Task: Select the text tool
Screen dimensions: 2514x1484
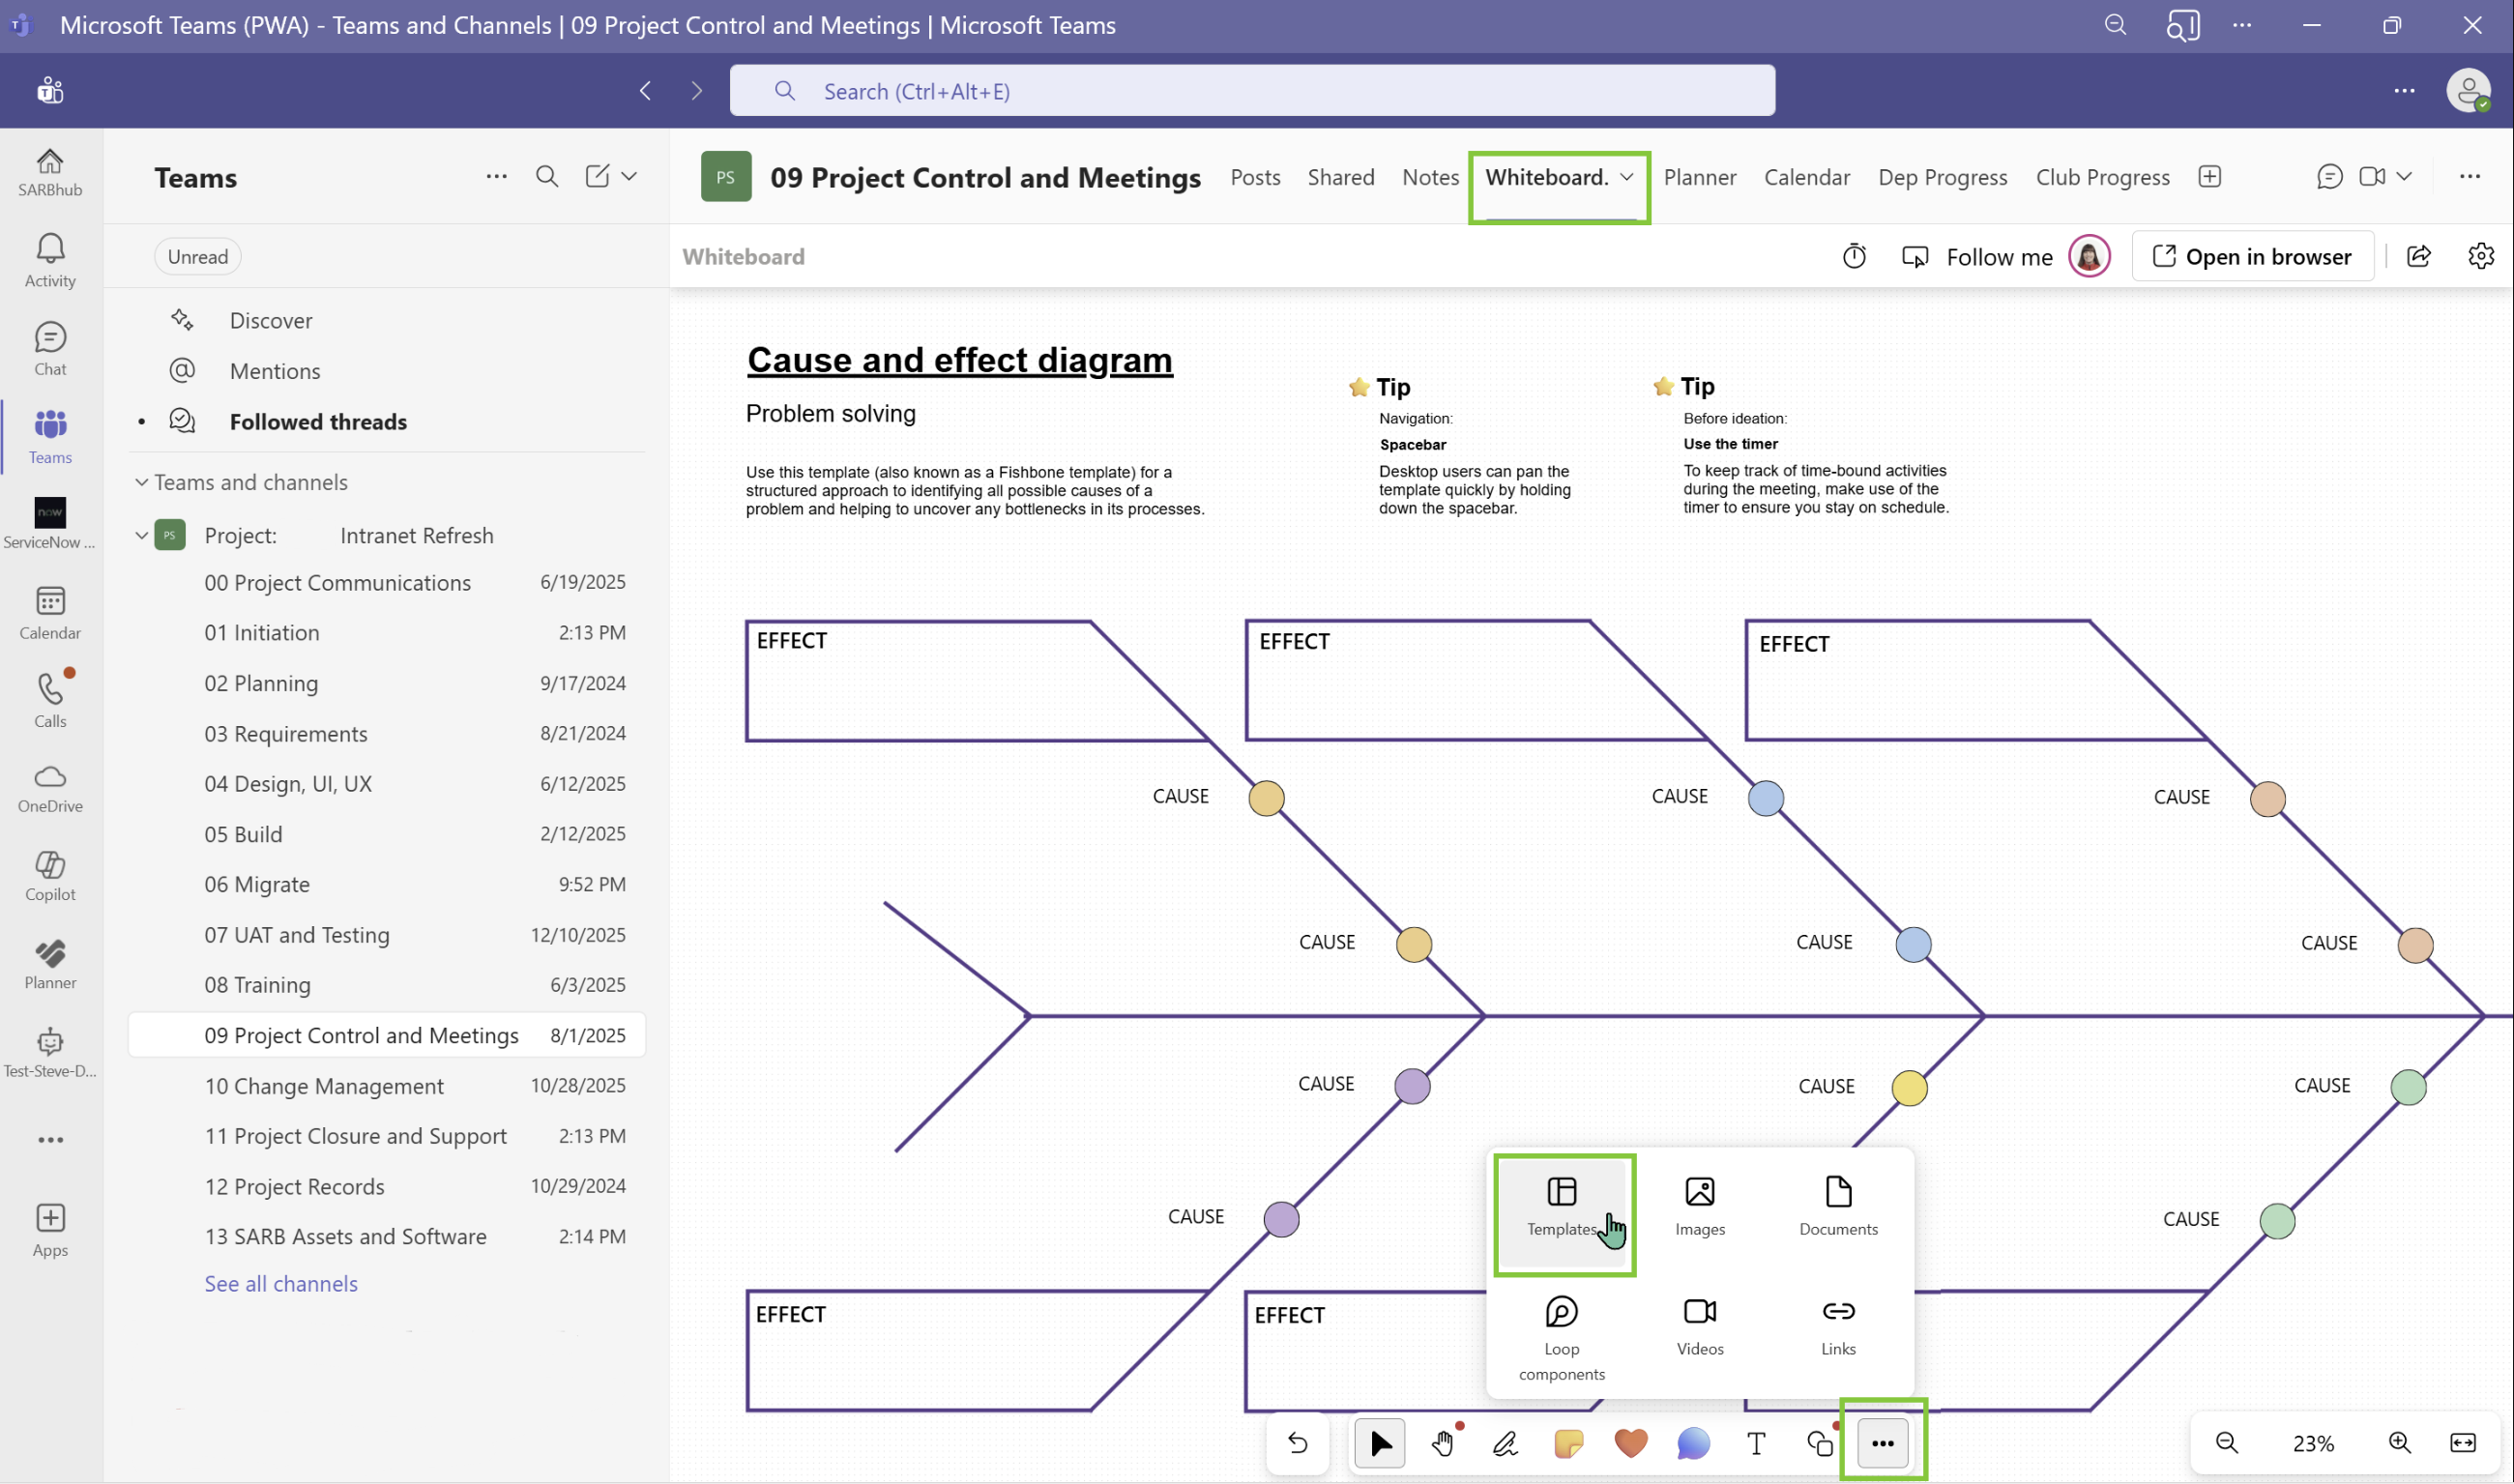Action: (1756, 1443)
